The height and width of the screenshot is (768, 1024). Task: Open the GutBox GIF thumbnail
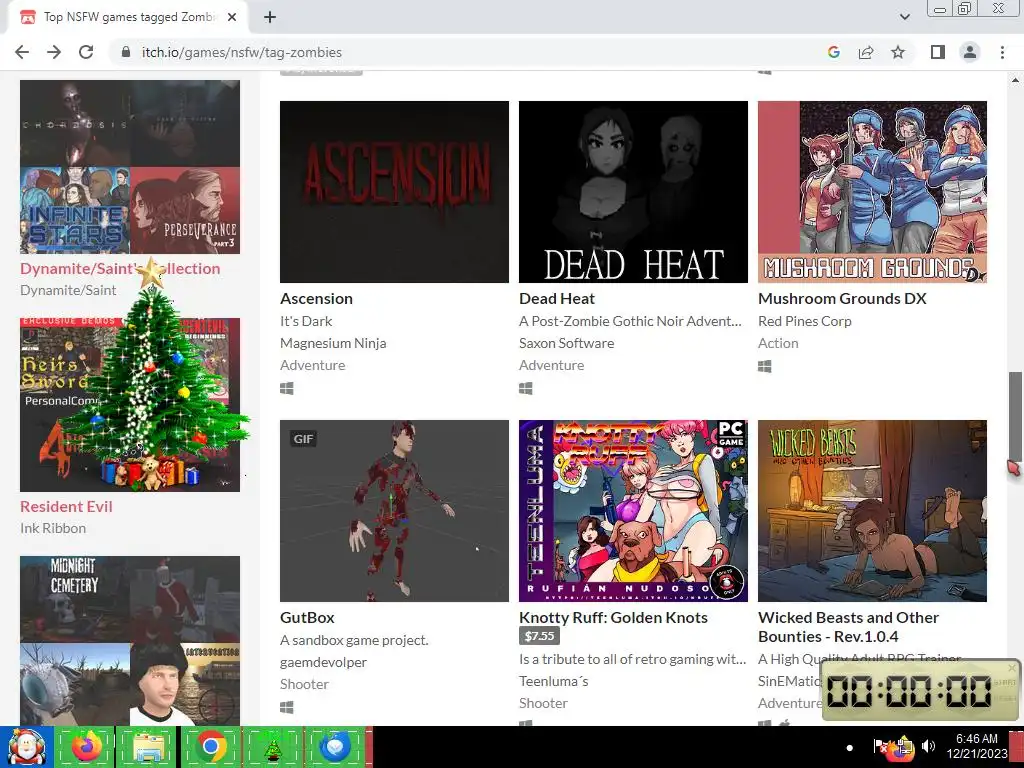pos(394,511)
